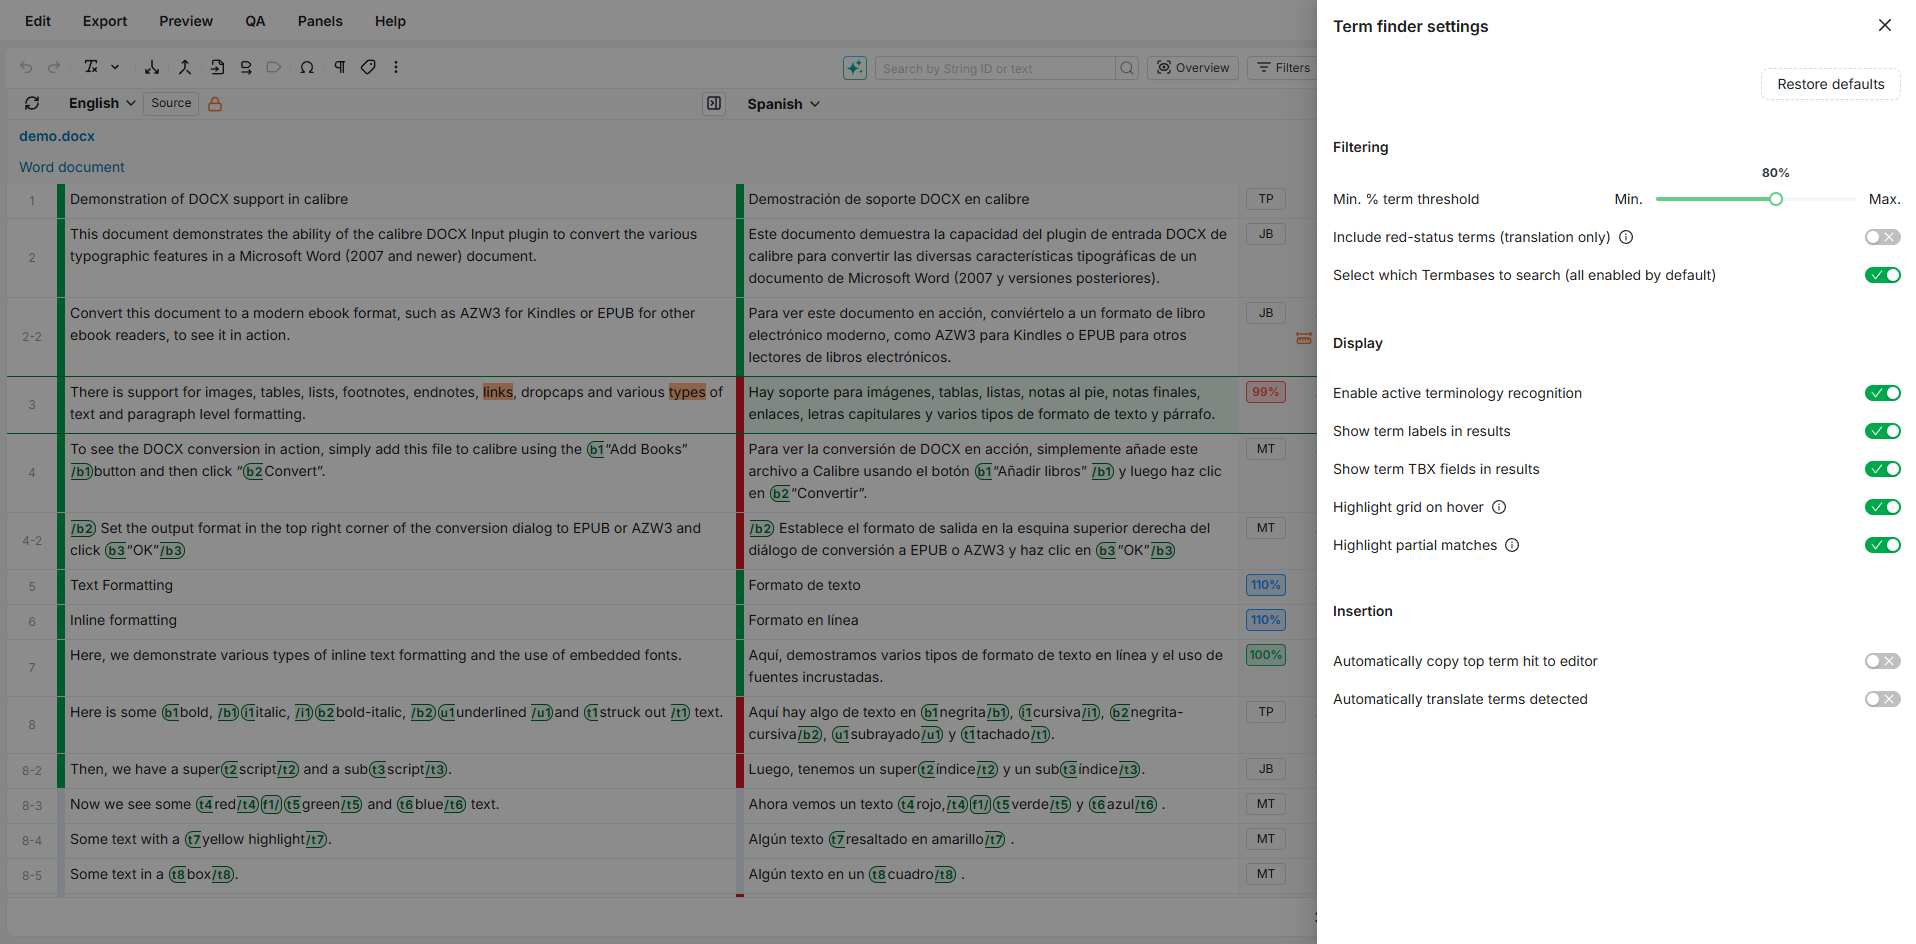
Task: Click the orange lock icon beside Source
Action: (215, 104)
